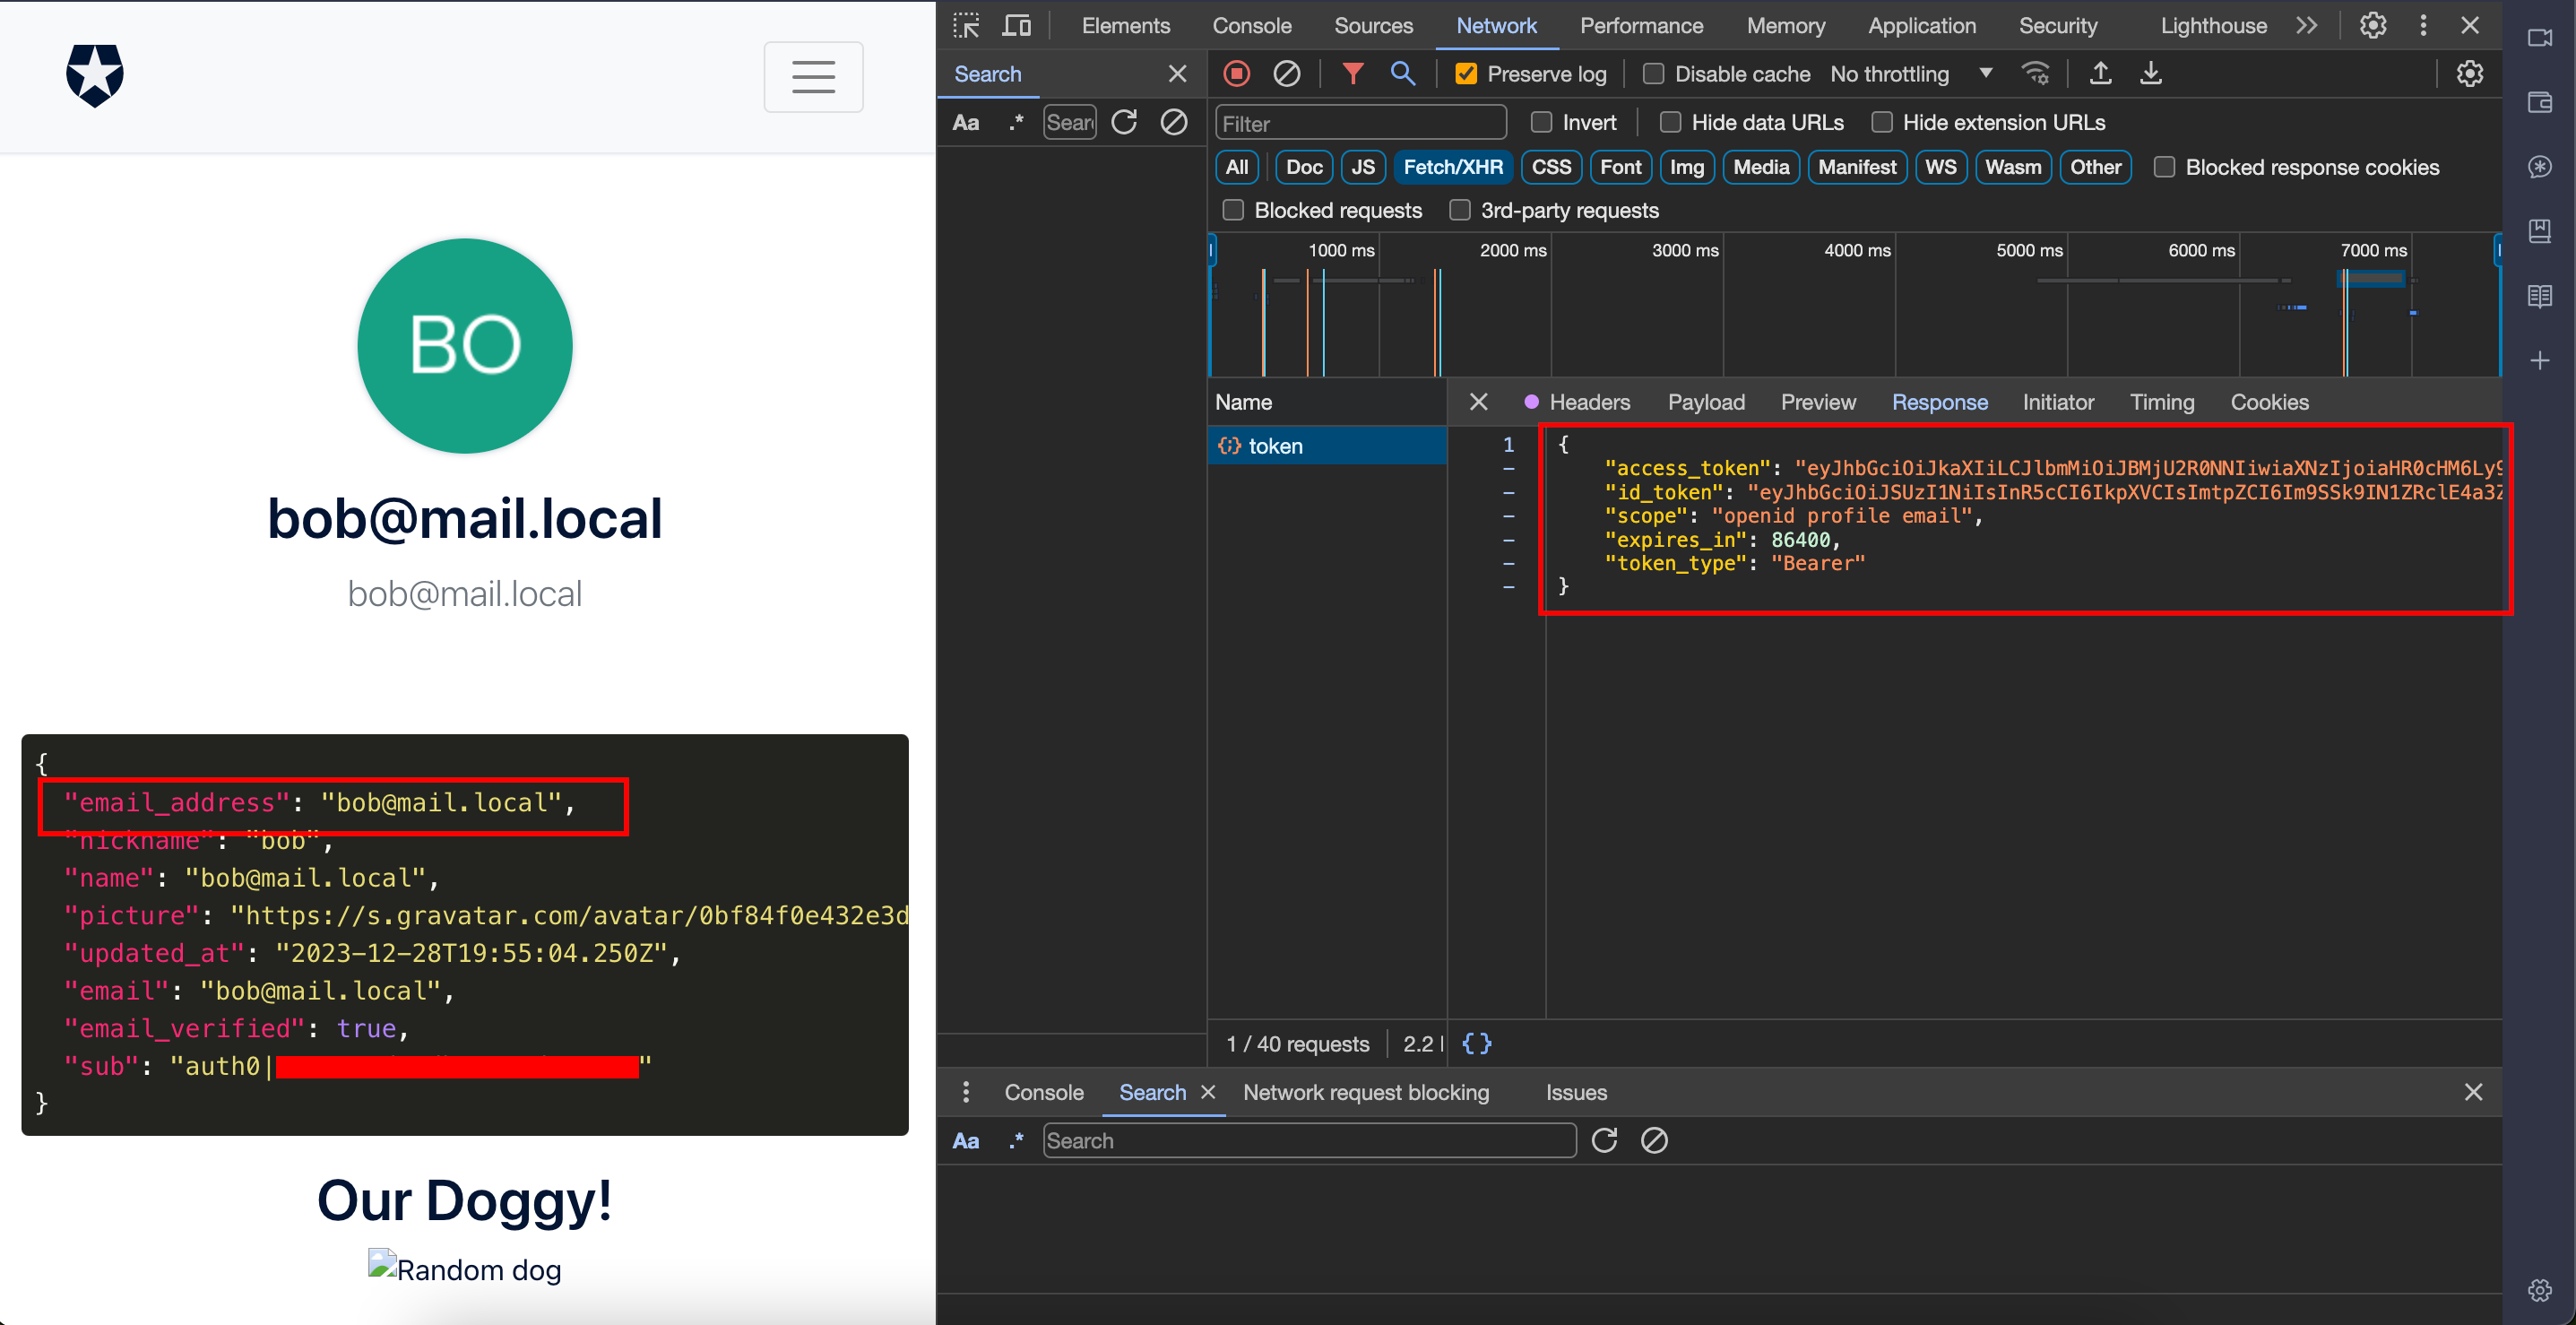Select the Fetch/XHR filter
The image size is (2576, 1325).
1452,167
